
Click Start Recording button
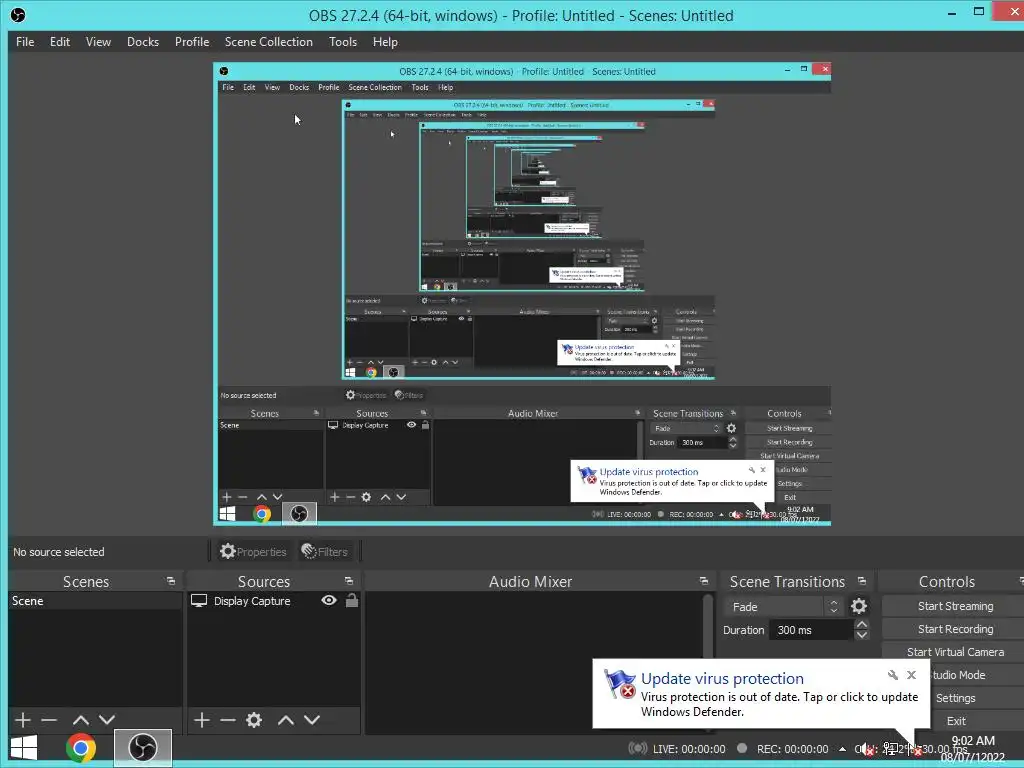(955, 629)
